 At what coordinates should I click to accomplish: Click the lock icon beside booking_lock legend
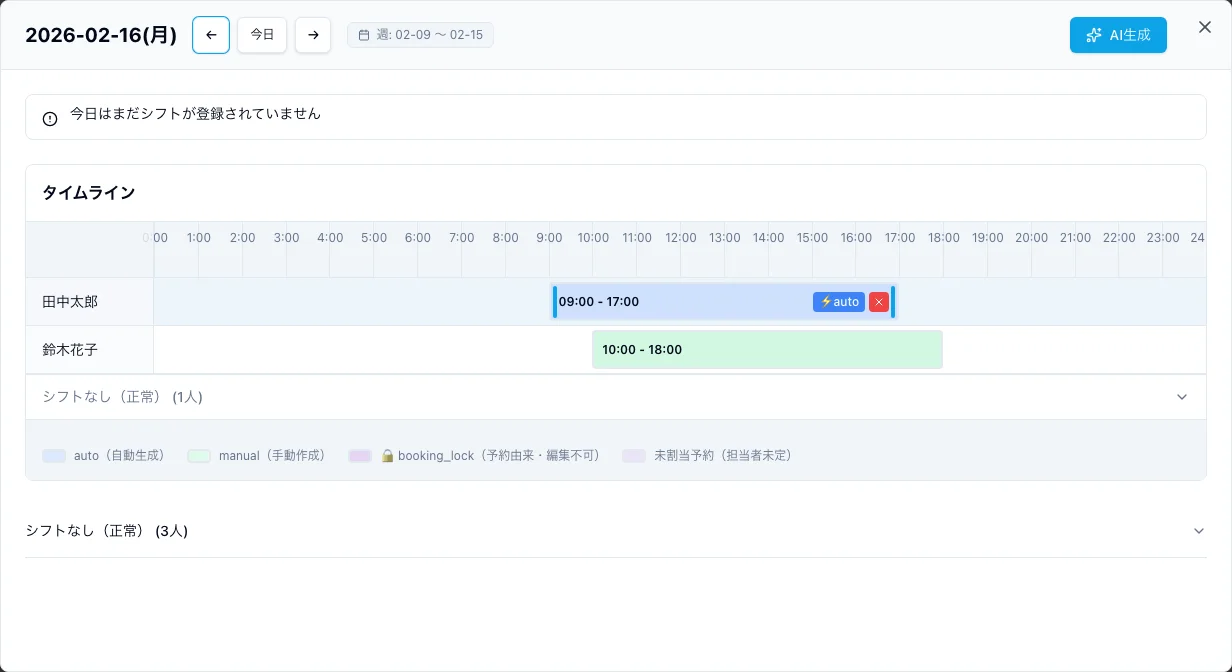pos(387,456)
